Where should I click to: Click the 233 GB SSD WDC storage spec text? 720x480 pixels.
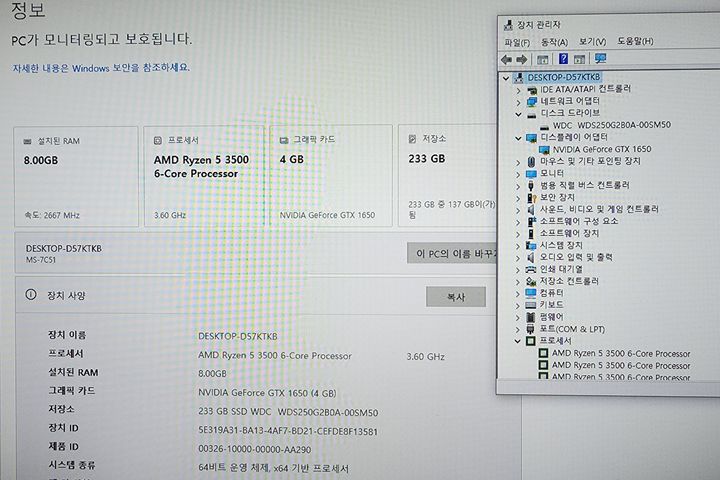coord(288,412)
